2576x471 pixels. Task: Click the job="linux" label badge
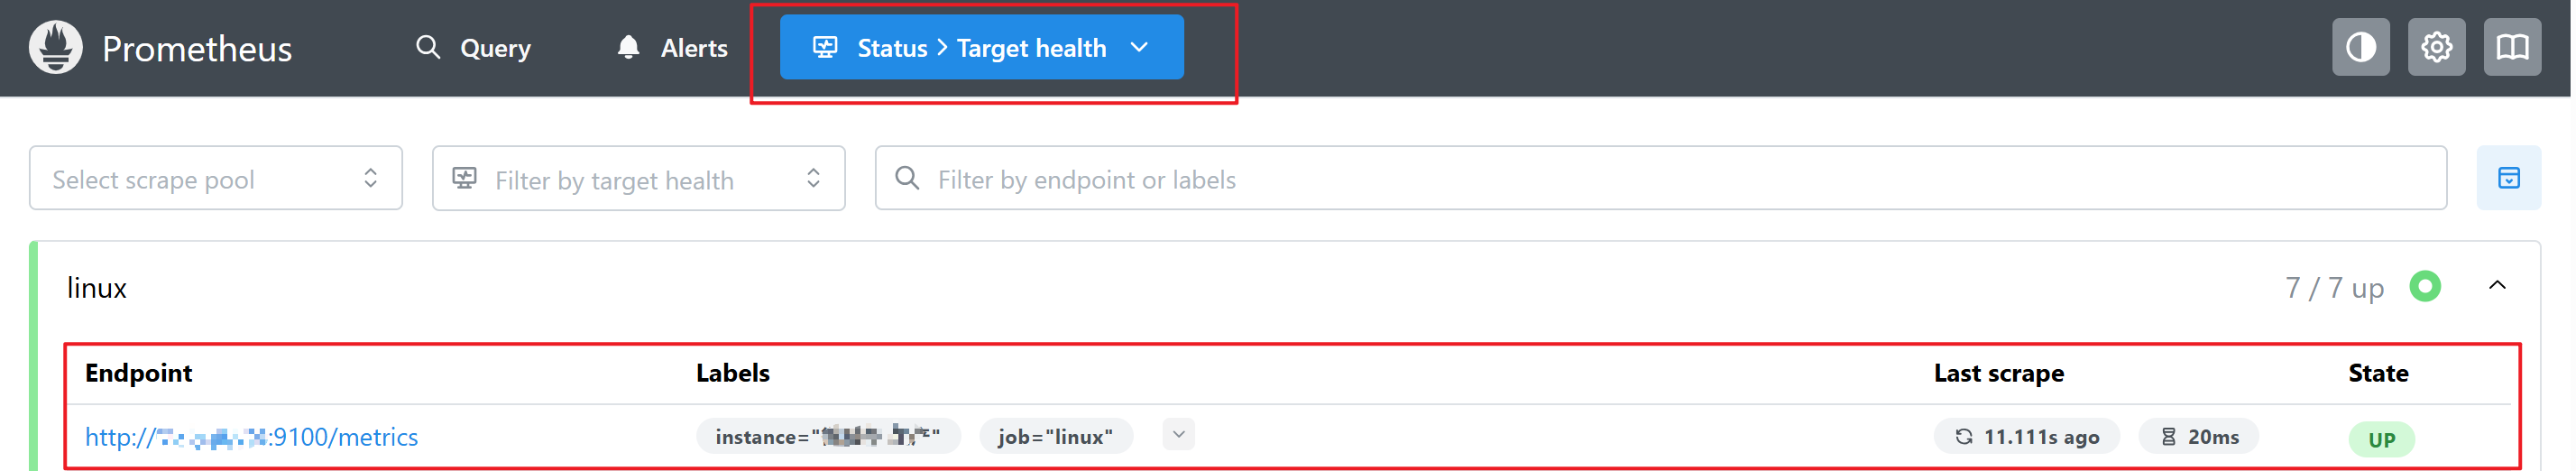[1055, 437]
